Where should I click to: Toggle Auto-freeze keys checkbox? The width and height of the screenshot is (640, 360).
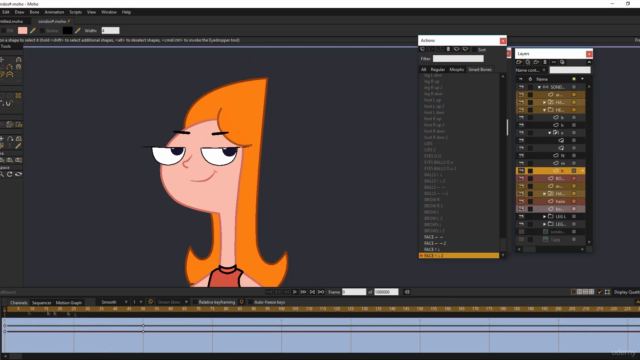pos(250,302)
